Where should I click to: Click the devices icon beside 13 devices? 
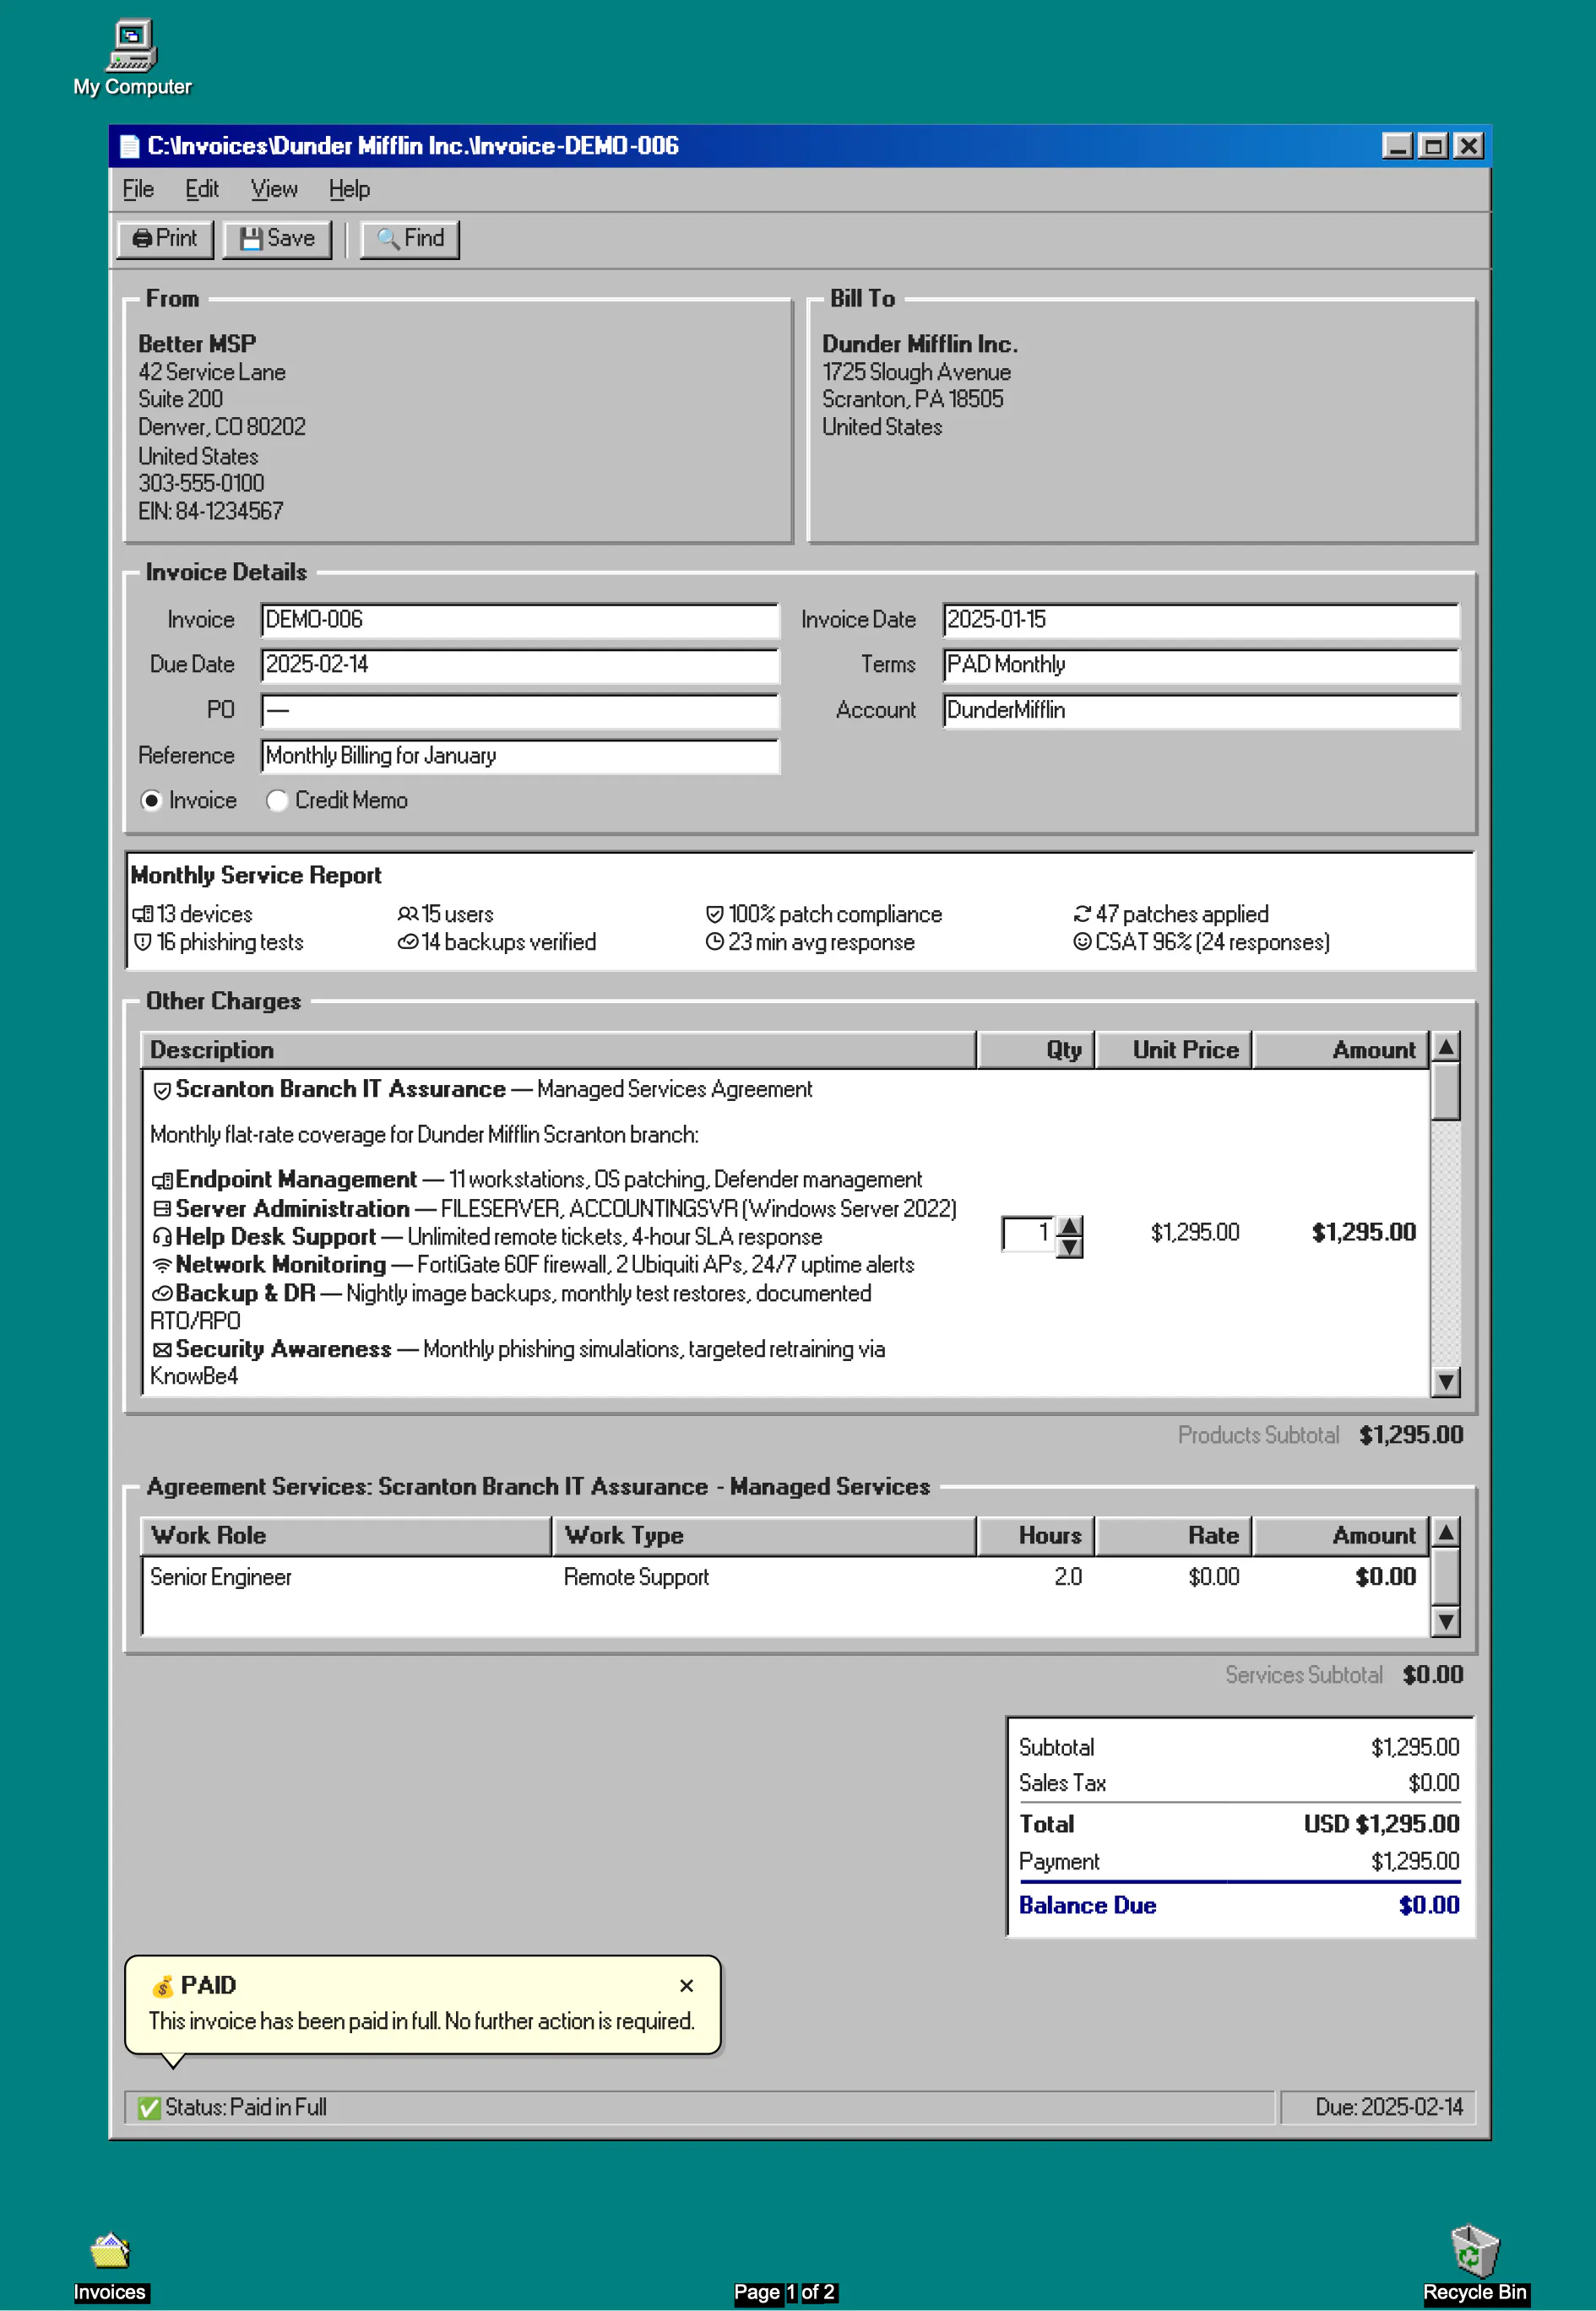coord(143,914)
